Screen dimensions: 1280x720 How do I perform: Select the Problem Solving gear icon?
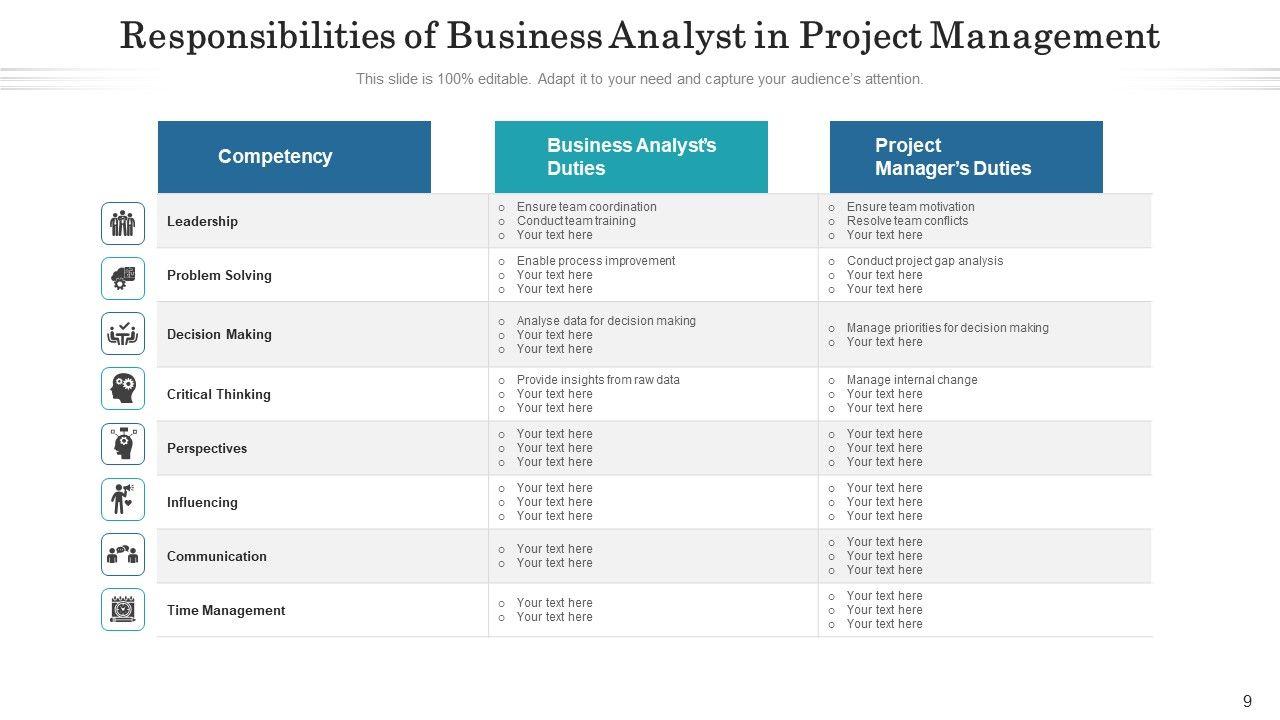[x=123, y=278]
